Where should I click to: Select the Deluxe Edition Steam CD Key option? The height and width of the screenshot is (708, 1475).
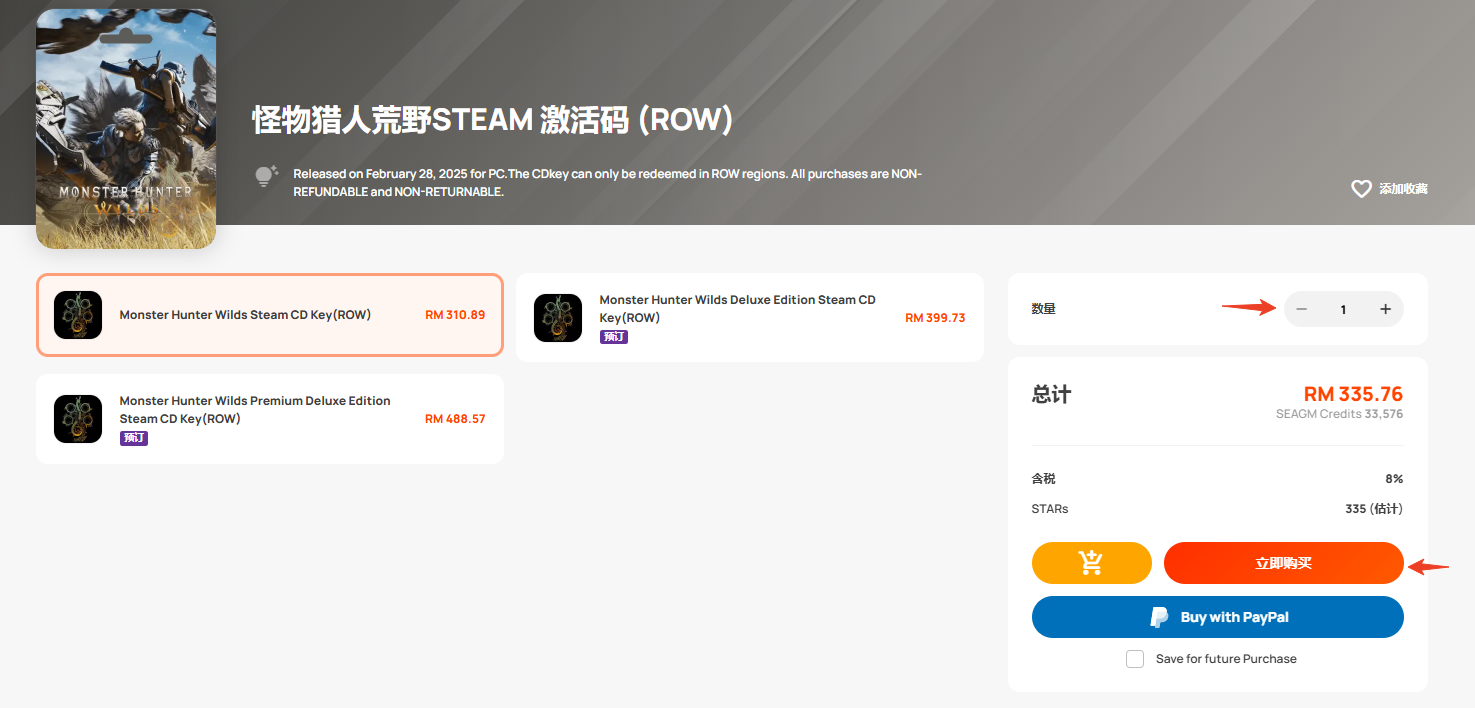tap(750, 318)
